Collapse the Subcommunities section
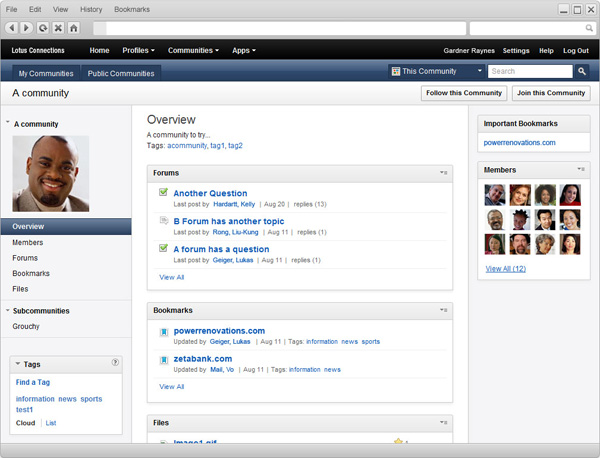The height and width of the screenshot is (458, 600). coord(9,311)
